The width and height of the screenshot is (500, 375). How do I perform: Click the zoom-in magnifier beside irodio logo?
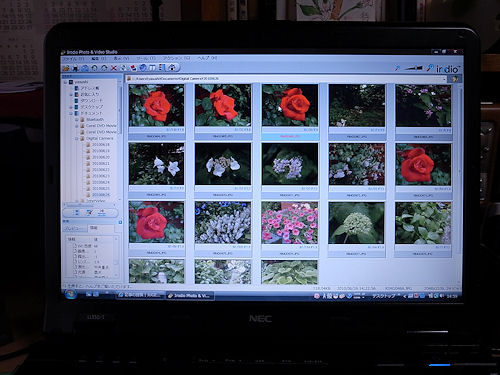pyautogui.click(x=430, y=68)
